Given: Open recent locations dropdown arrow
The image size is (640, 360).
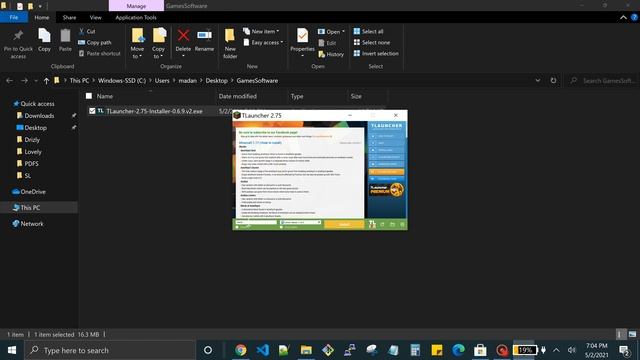Looking at the screenshot, I should point(36,81).
